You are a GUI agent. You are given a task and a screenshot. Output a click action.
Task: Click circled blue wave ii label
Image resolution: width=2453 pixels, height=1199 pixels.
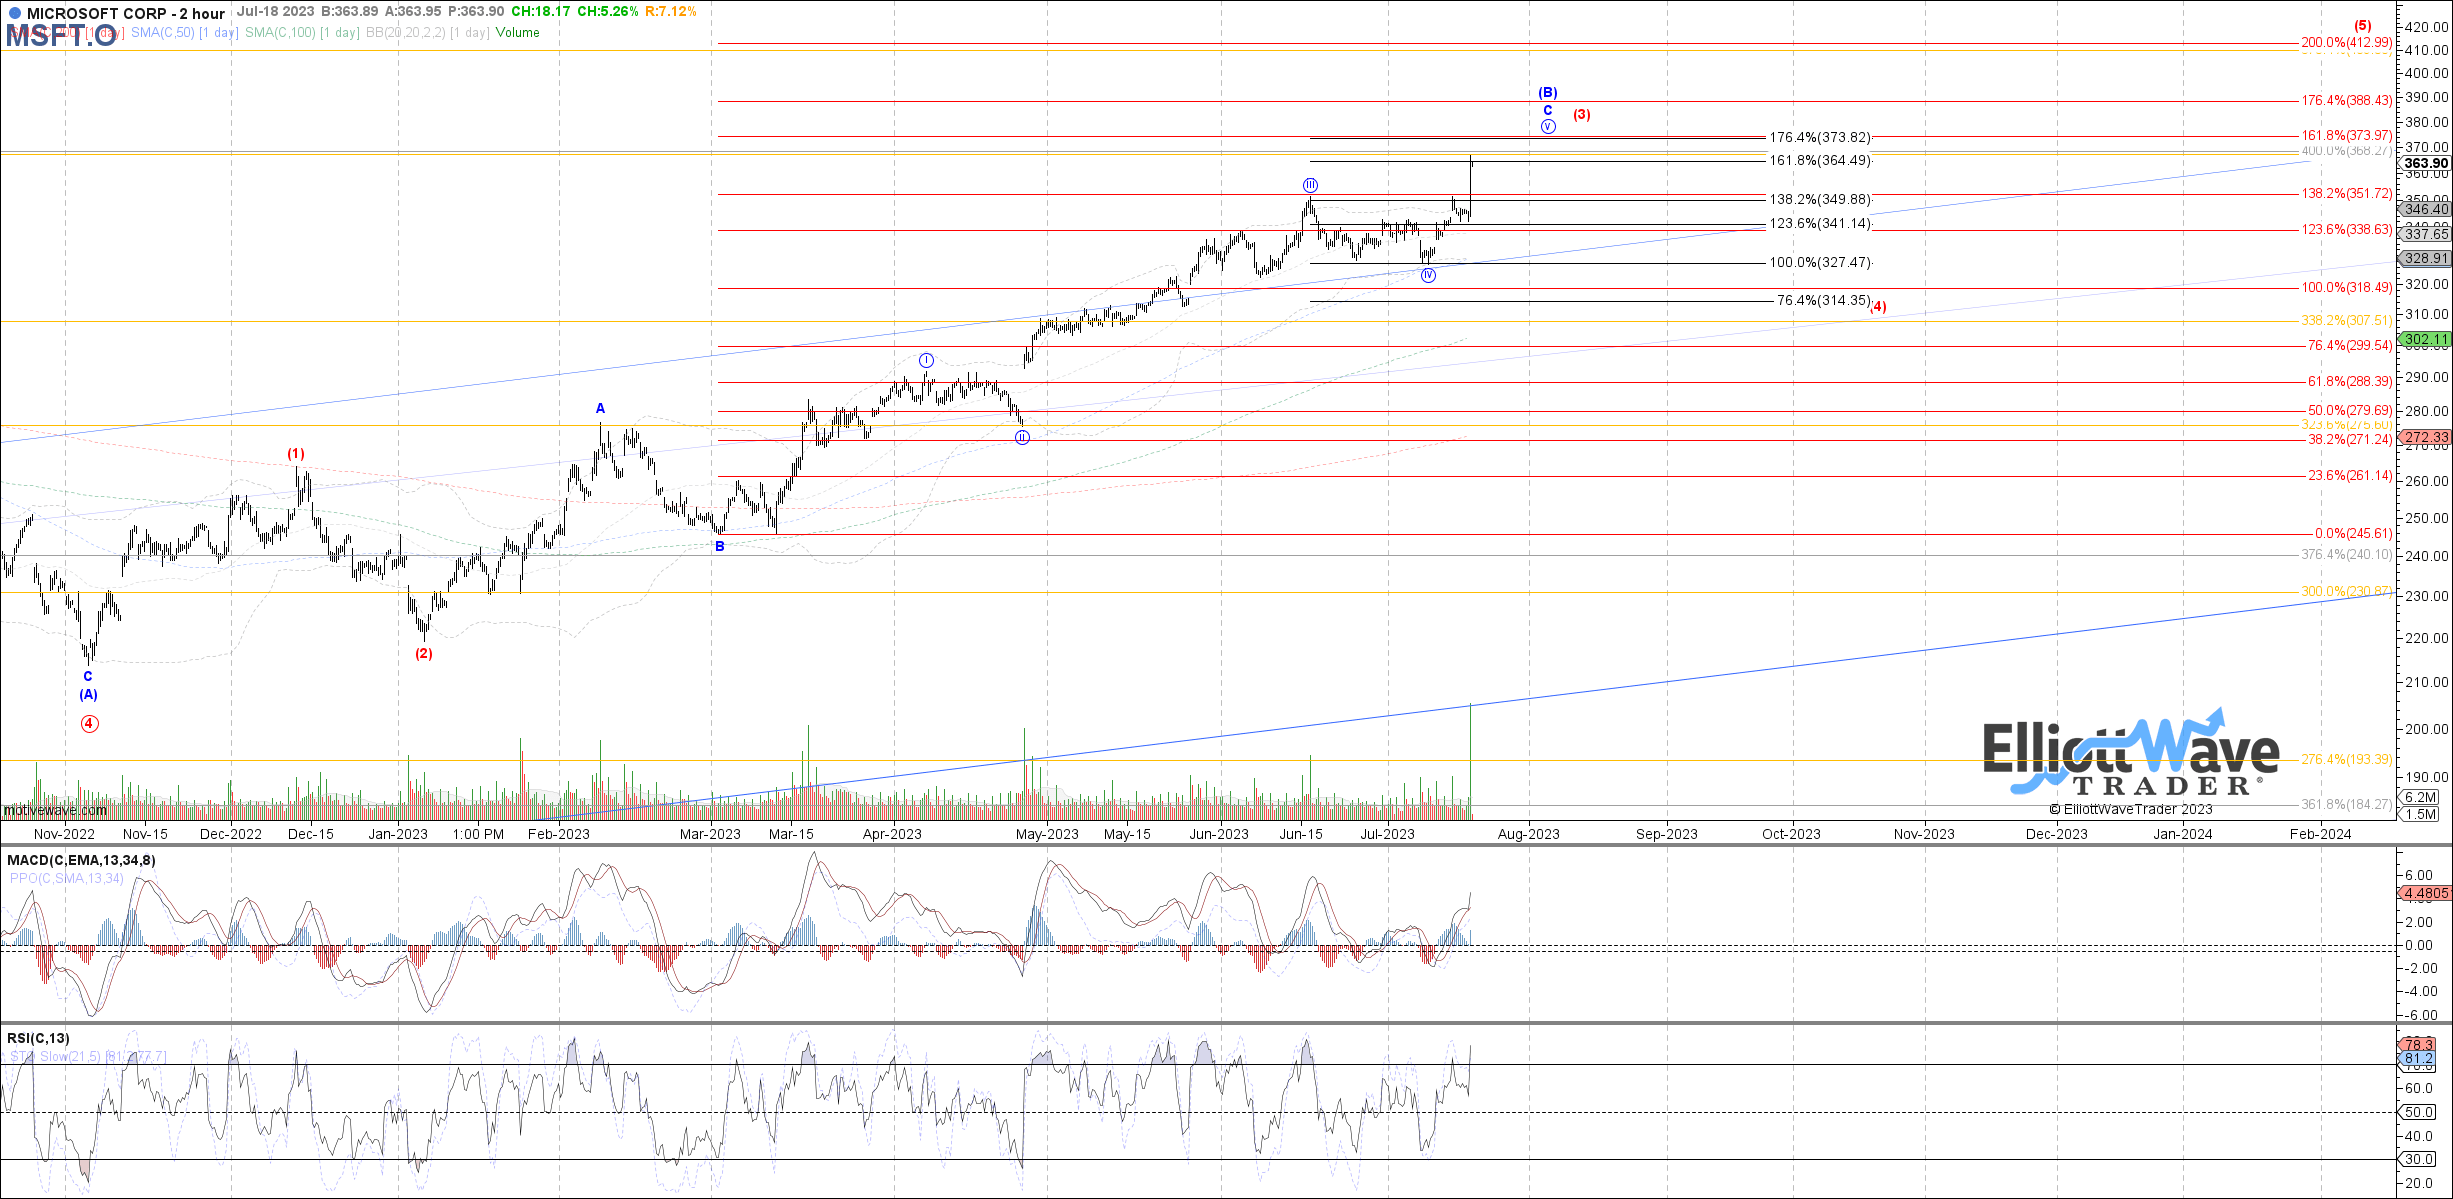(1022, 437)
